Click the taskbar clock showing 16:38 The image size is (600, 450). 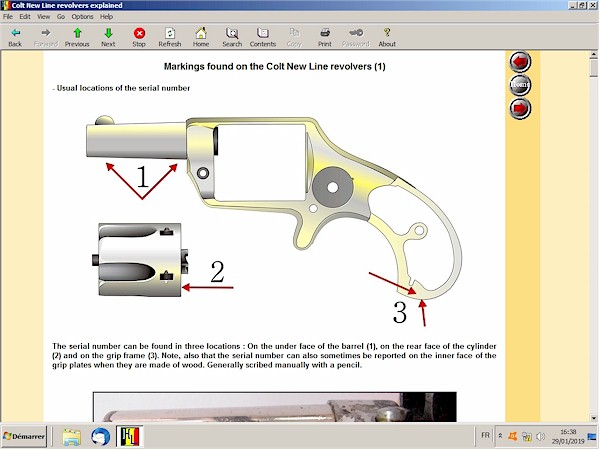click(x=568, y=436)
